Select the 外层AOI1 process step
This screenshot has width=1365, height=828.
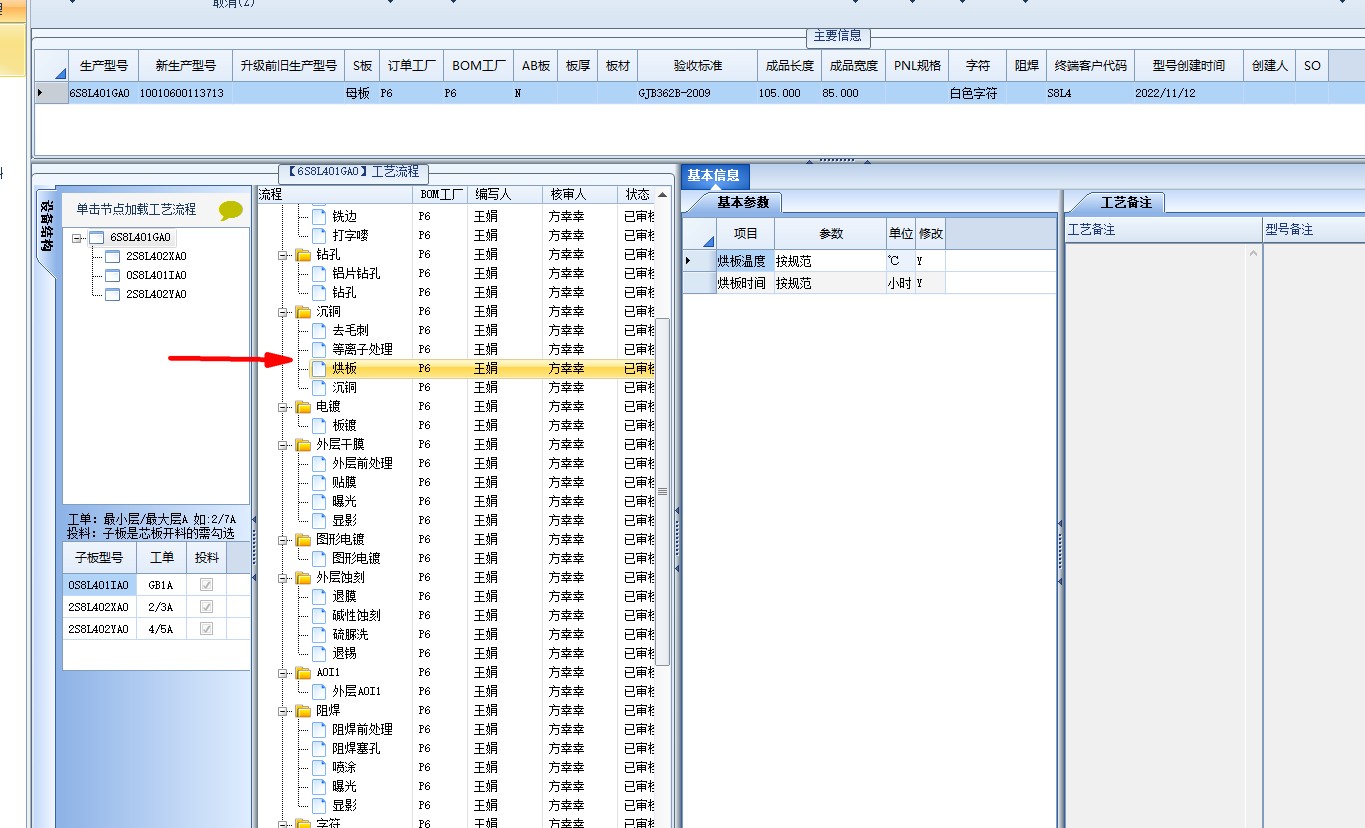coord(356,691)
